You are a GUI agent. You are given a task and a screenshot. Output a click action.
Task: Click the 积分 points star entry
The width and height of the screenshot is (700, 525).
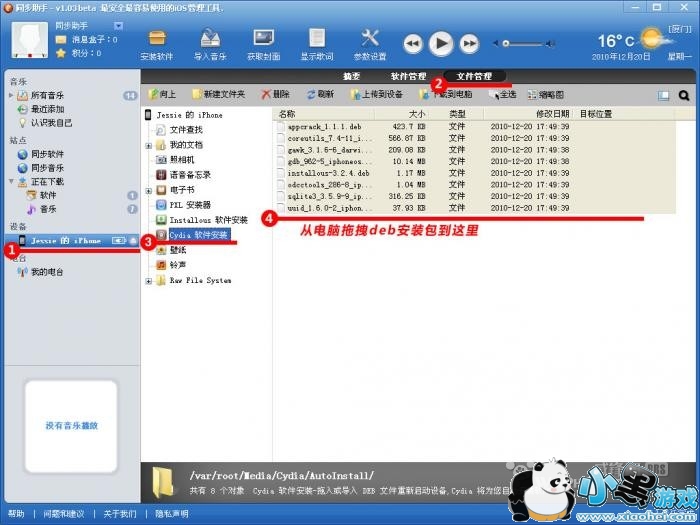tap(79, 53)
